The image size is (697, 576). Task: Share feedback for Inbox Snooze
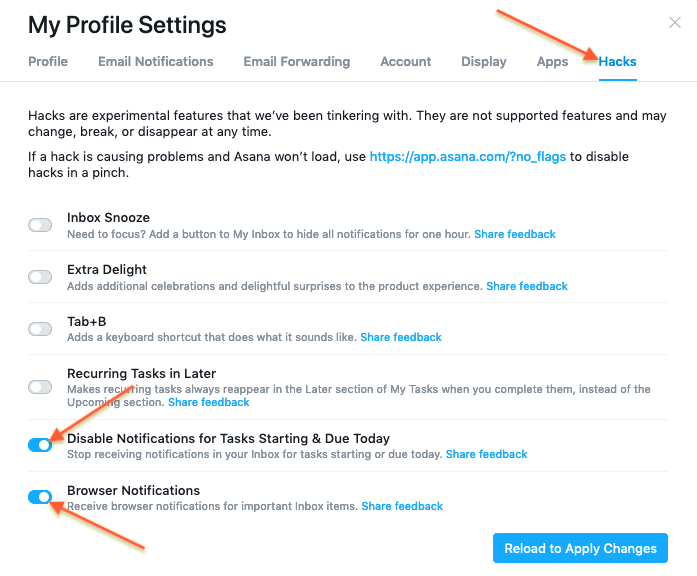point(515,234)
